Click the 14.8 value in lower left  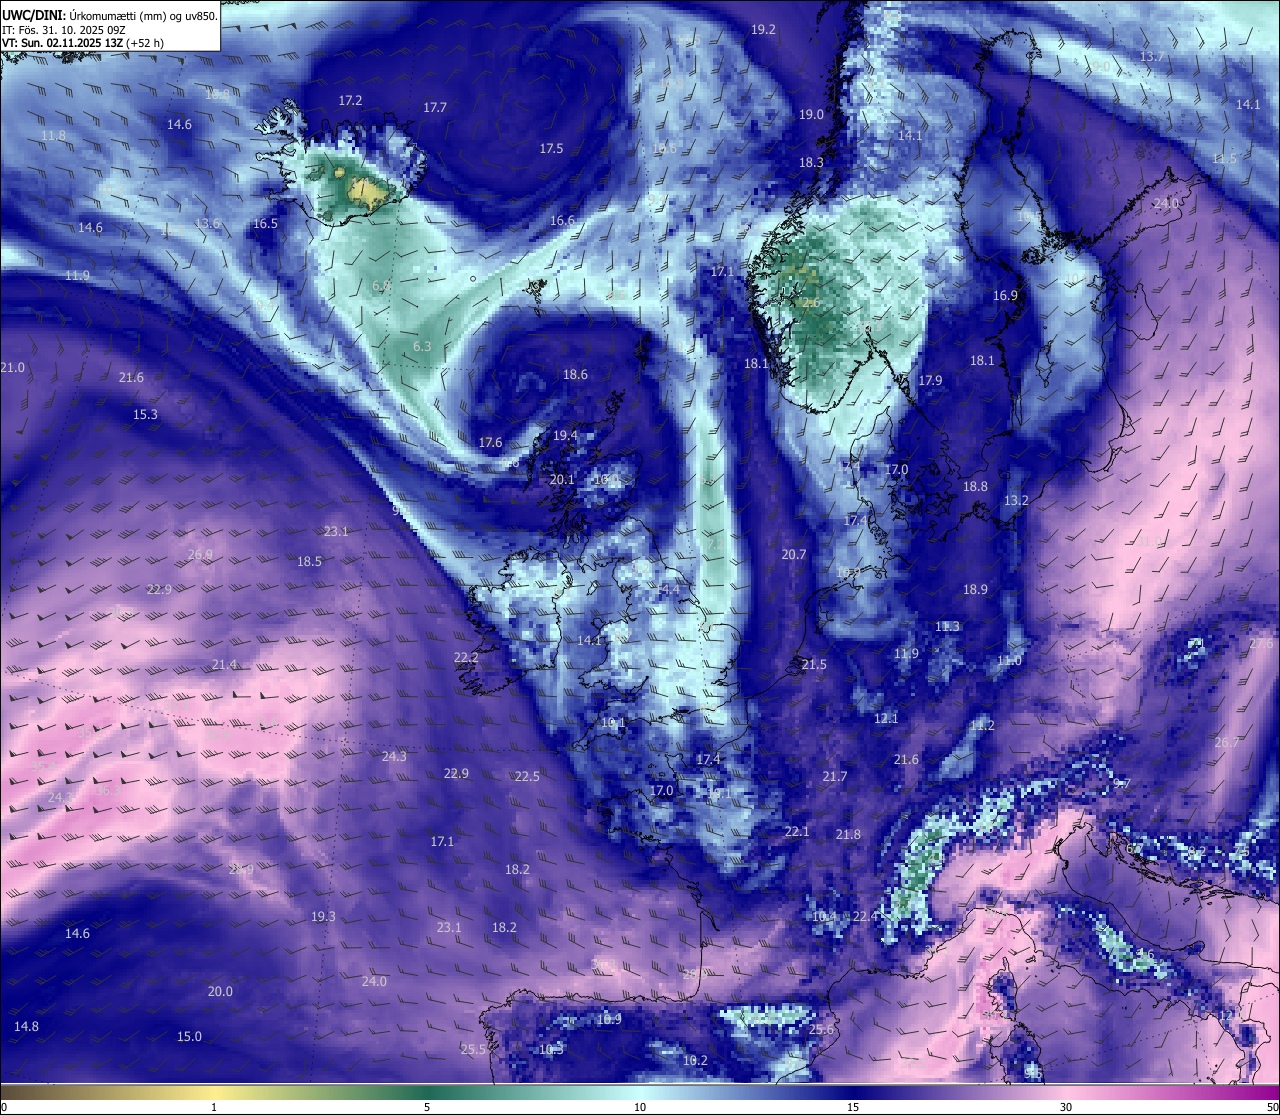[26, 1027]
